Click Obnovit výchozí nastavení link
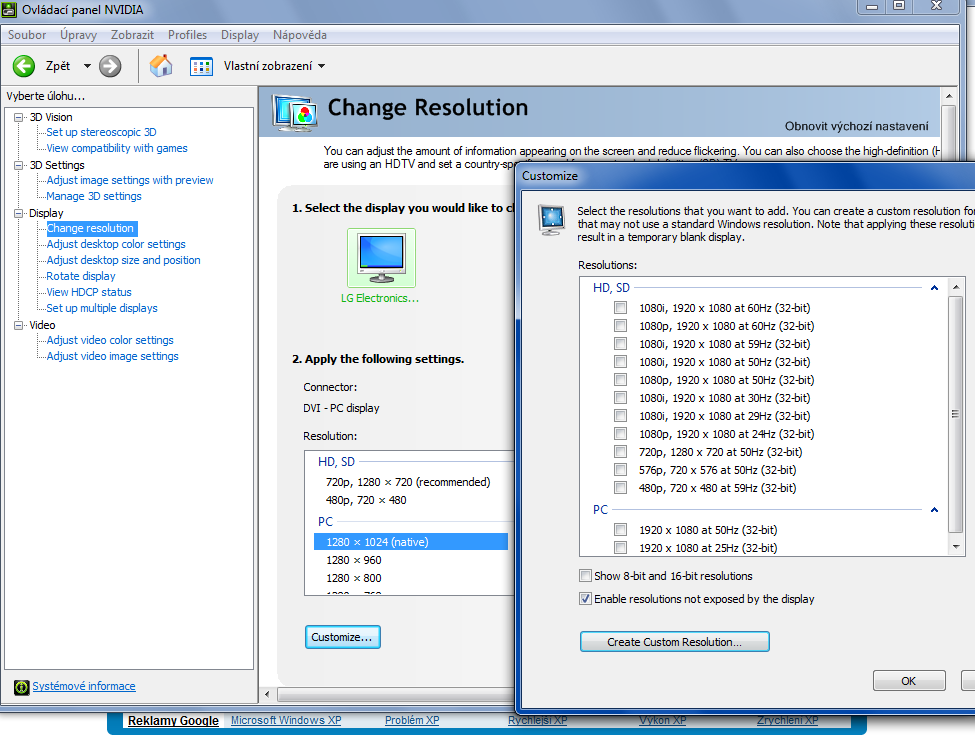 (856, 126)
